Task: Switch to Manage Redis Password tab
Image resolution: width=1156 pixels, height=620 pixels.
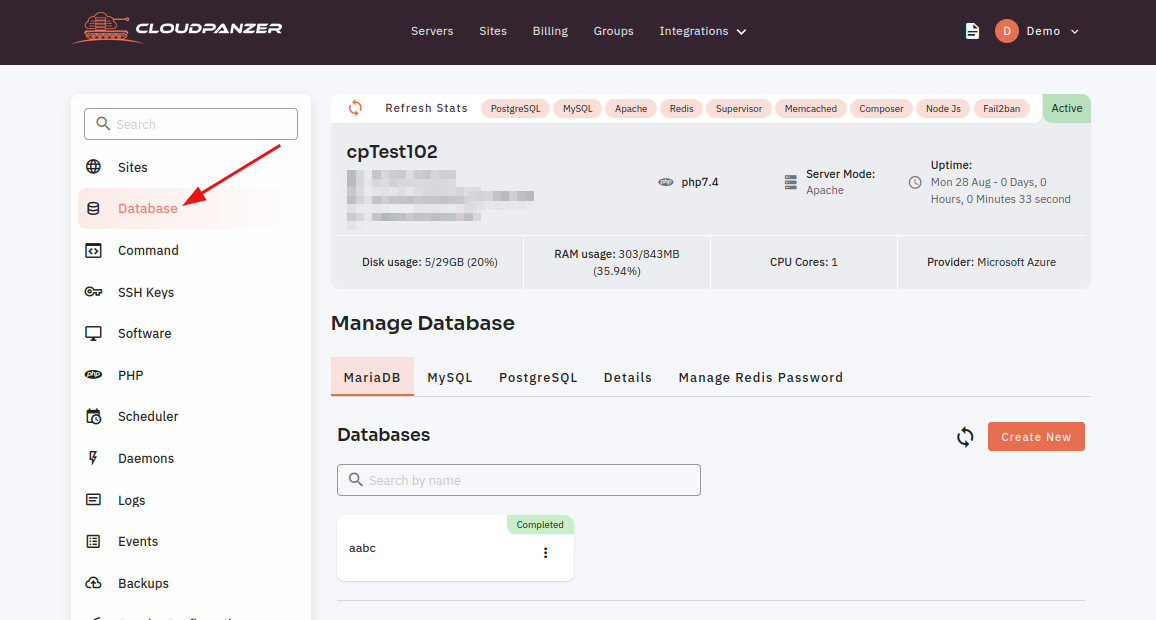Action: pyautogui.click(x=761, y=377)
